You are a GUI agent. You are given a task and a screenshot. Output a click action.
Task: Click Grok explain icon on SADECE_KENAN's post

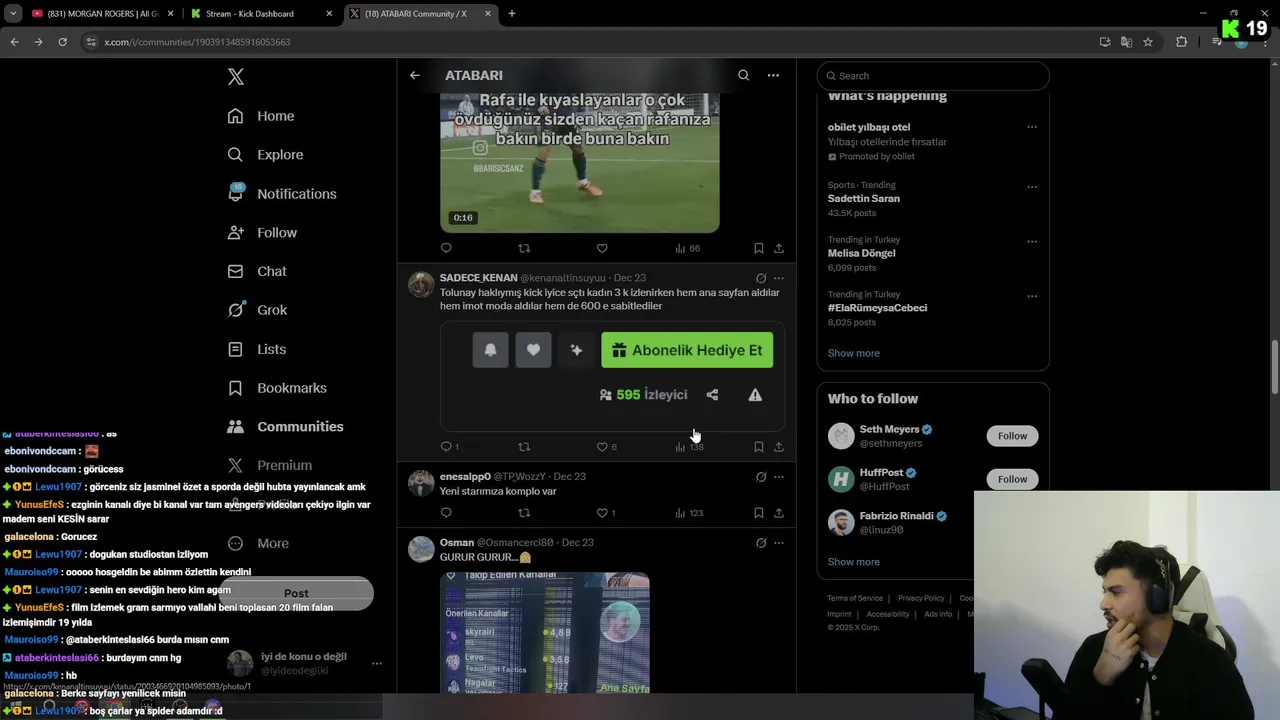[761, 278]
